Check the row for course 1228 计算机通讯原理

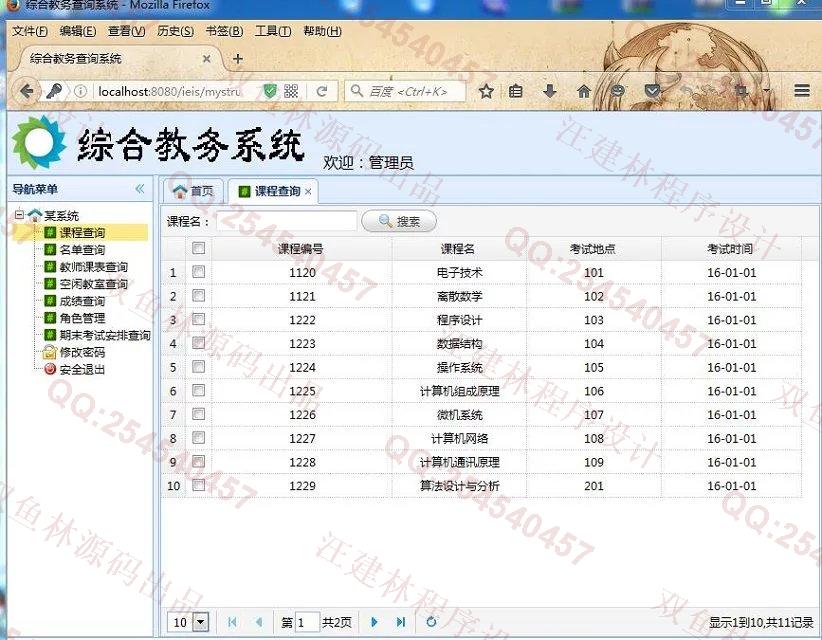198,461
